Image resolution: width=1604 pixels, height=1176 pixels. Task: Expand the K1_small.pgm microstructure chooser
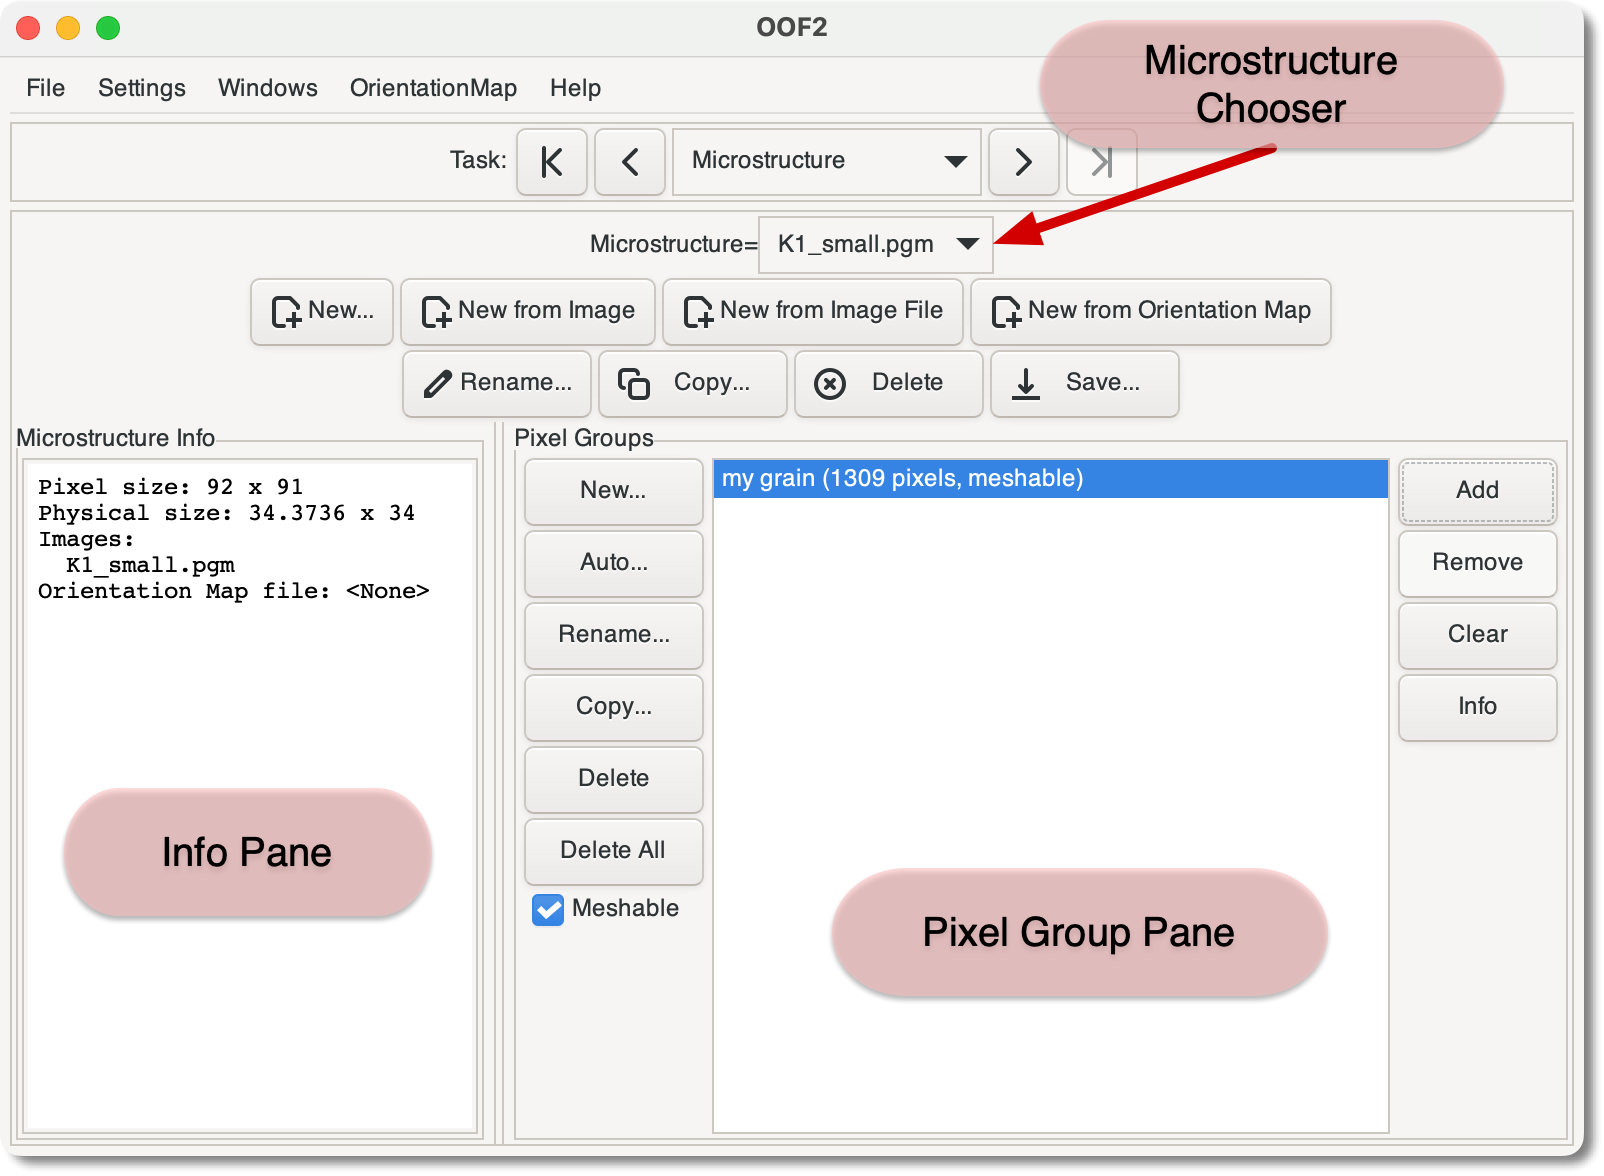[x=875, y=245]
